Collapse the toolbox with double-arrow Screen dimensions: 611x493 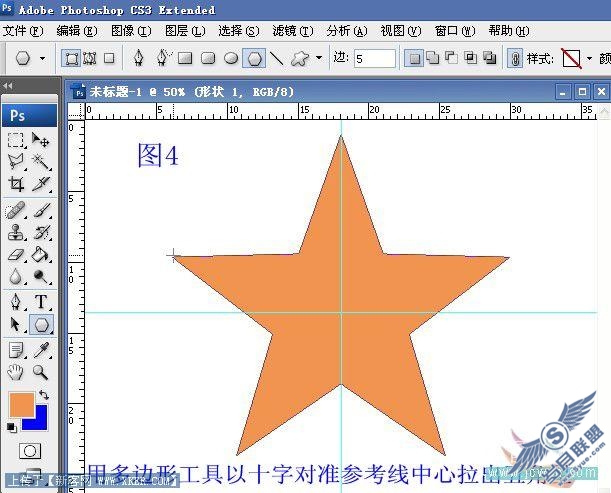pos(7,86)
